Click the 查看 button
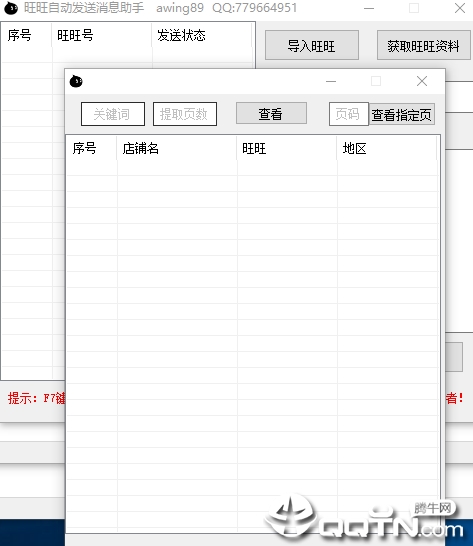The image size is (473, 546). click(271, 113)
